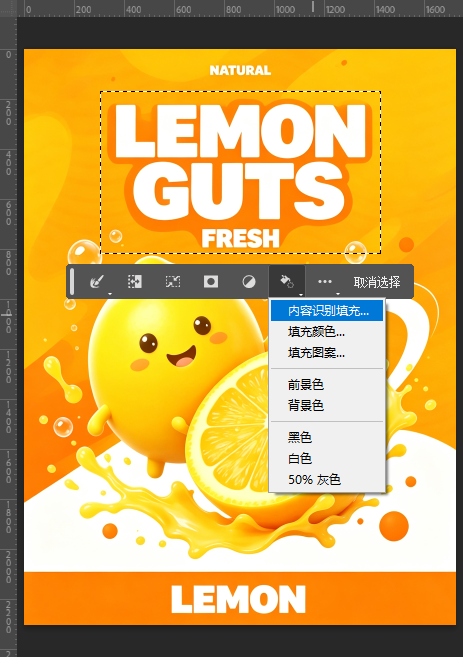Click the invert selection icon
Image resolution: width=463 pixels, height=657 pixels.
135,282
